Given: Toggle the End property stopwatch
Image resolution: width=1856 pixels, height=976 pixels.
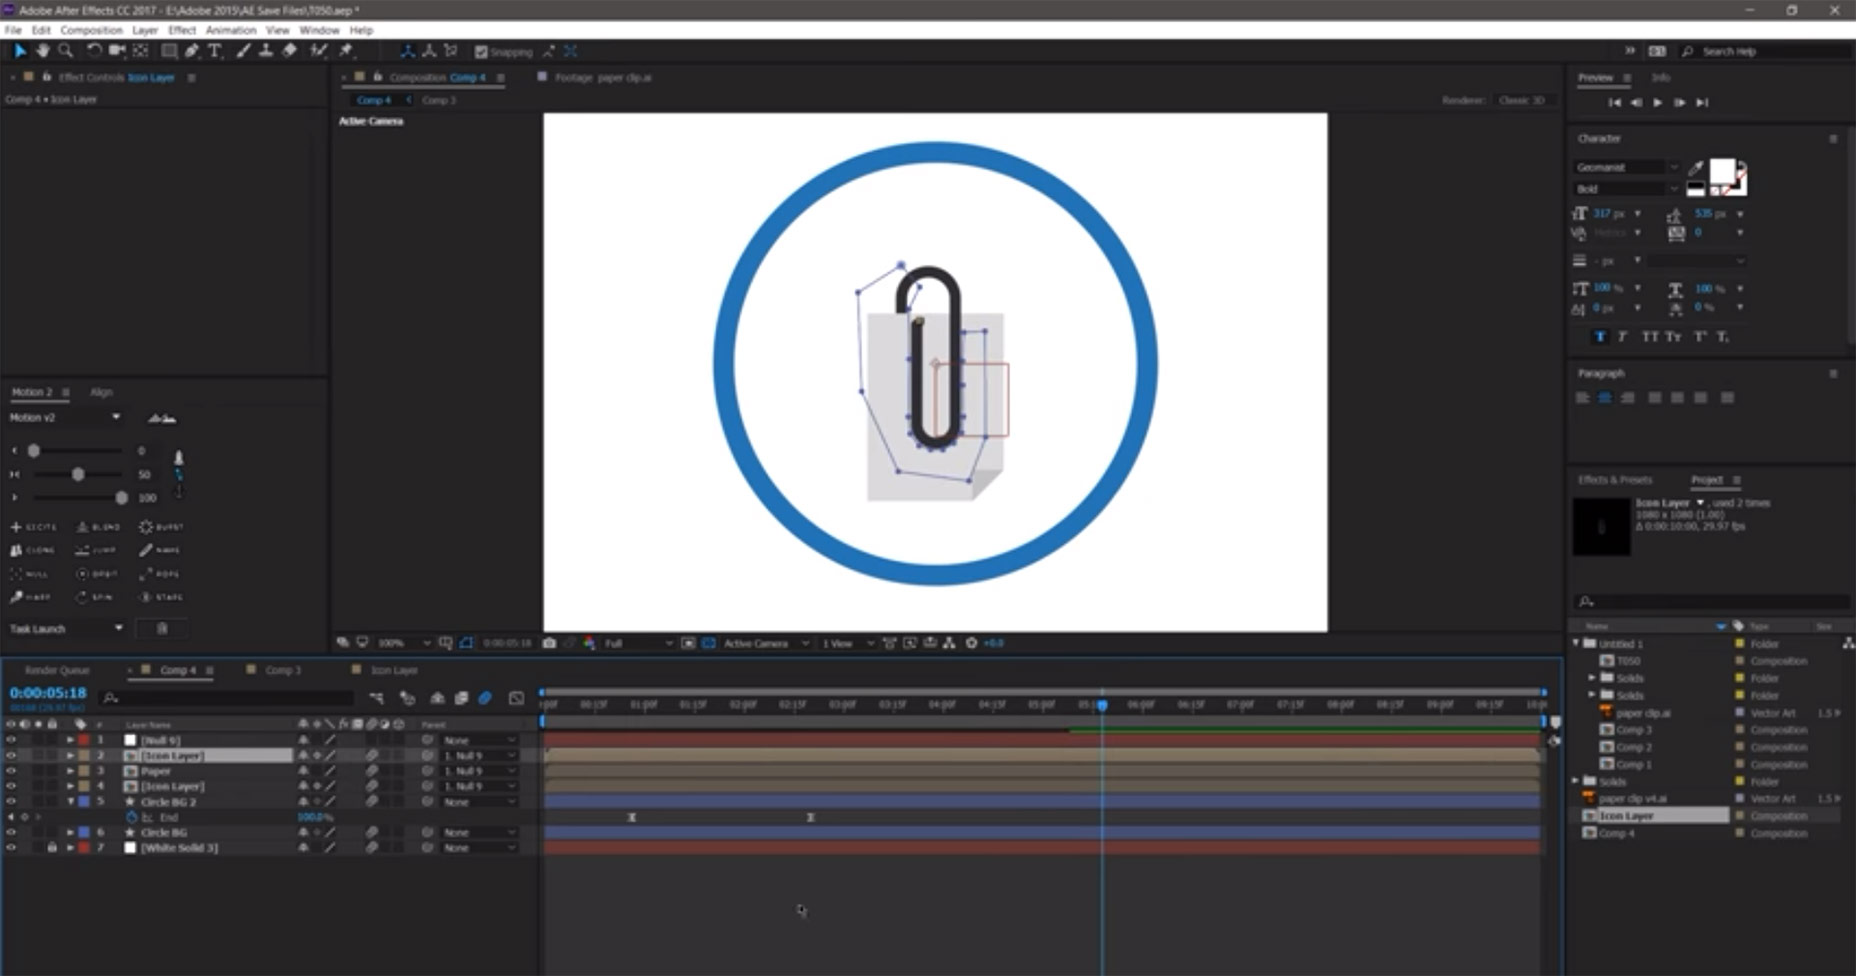Looking at the screenshot, I should 131,817.
